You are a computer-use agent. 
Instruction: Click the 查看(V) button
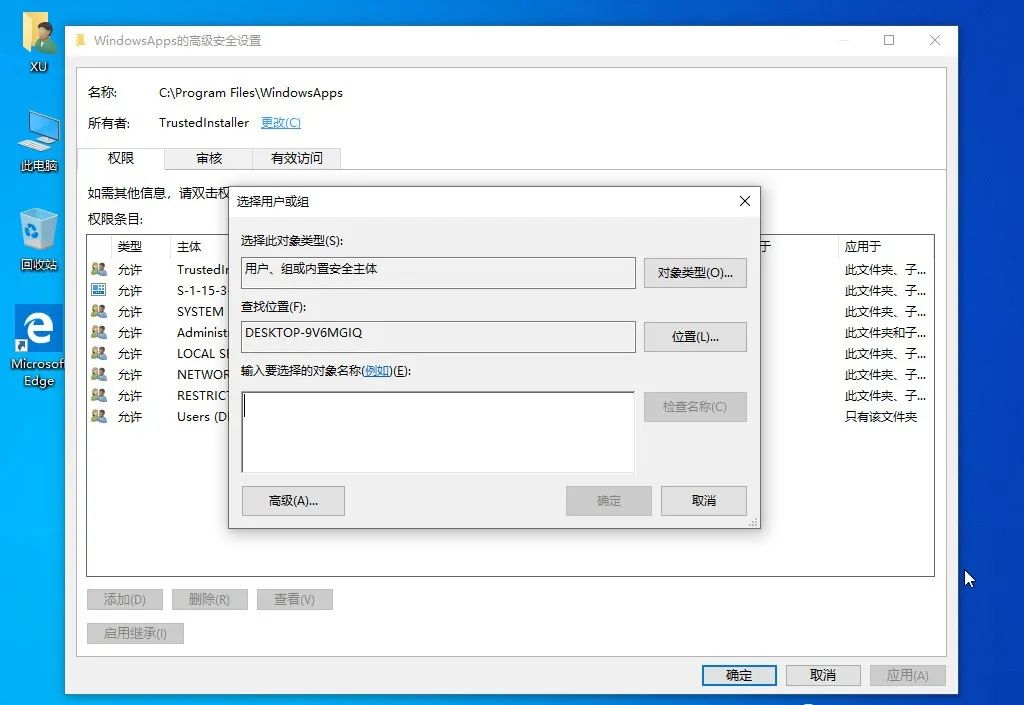[295, 599]
